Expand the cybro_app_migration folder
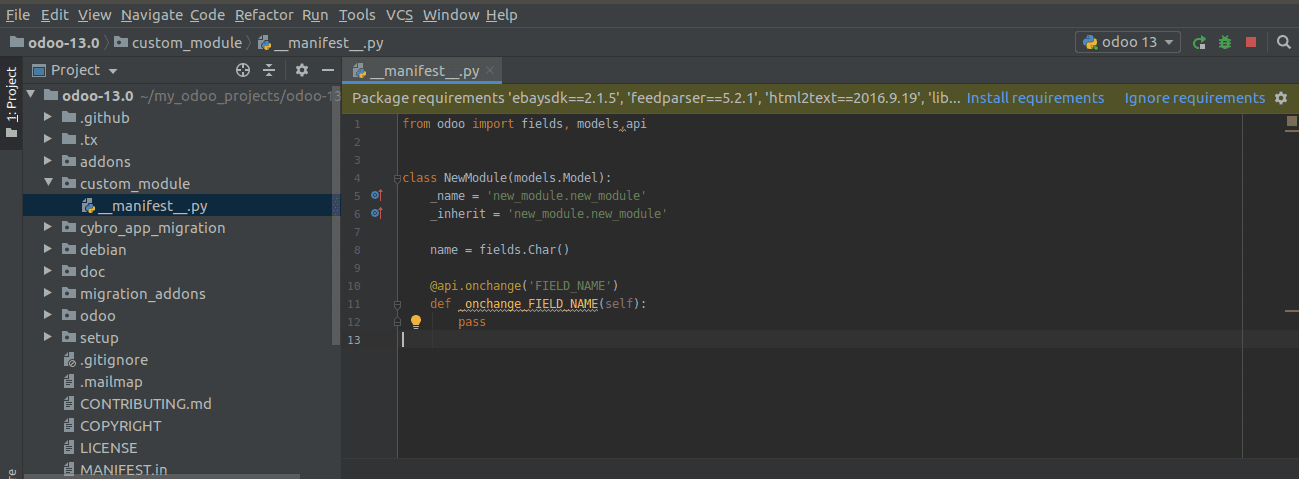 coord(48,228)
